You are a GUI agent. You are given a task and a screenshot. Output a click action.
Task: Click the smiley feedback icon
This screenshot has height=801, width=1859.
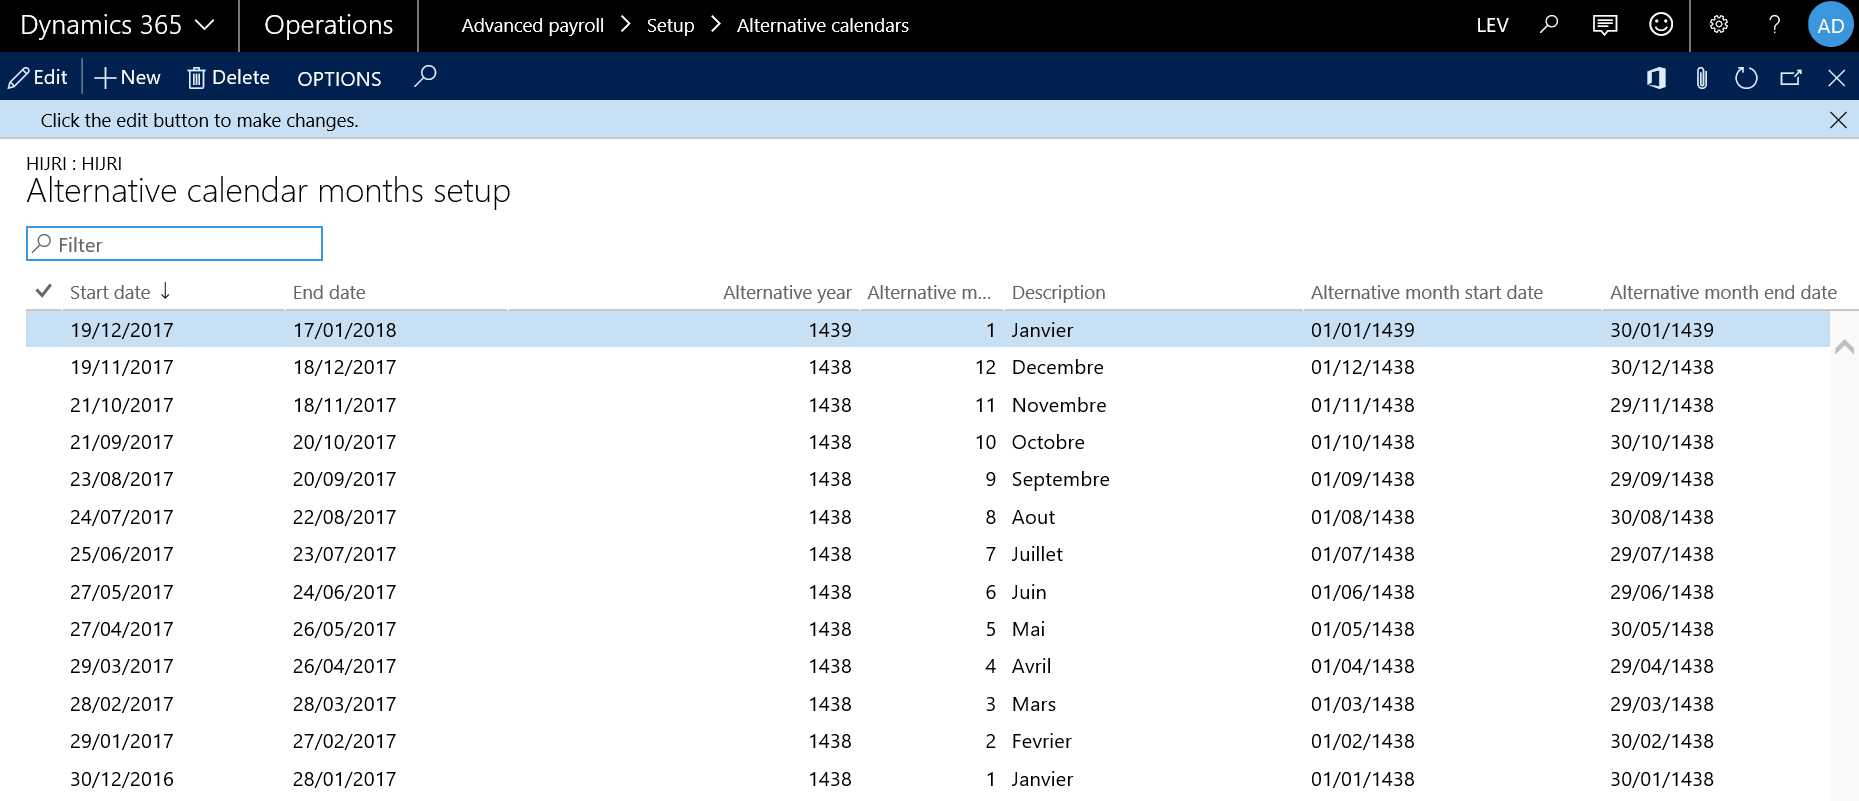pyautogui.click(x=1661, y=24)
